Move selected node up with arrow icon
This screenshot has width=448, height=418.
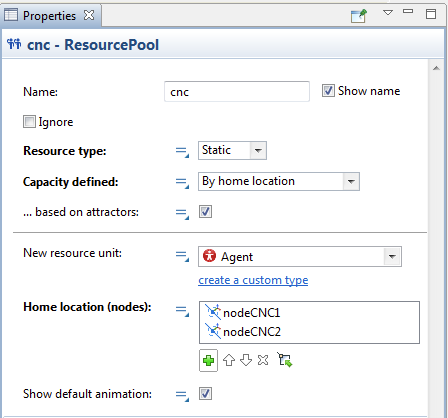point(229,360)
